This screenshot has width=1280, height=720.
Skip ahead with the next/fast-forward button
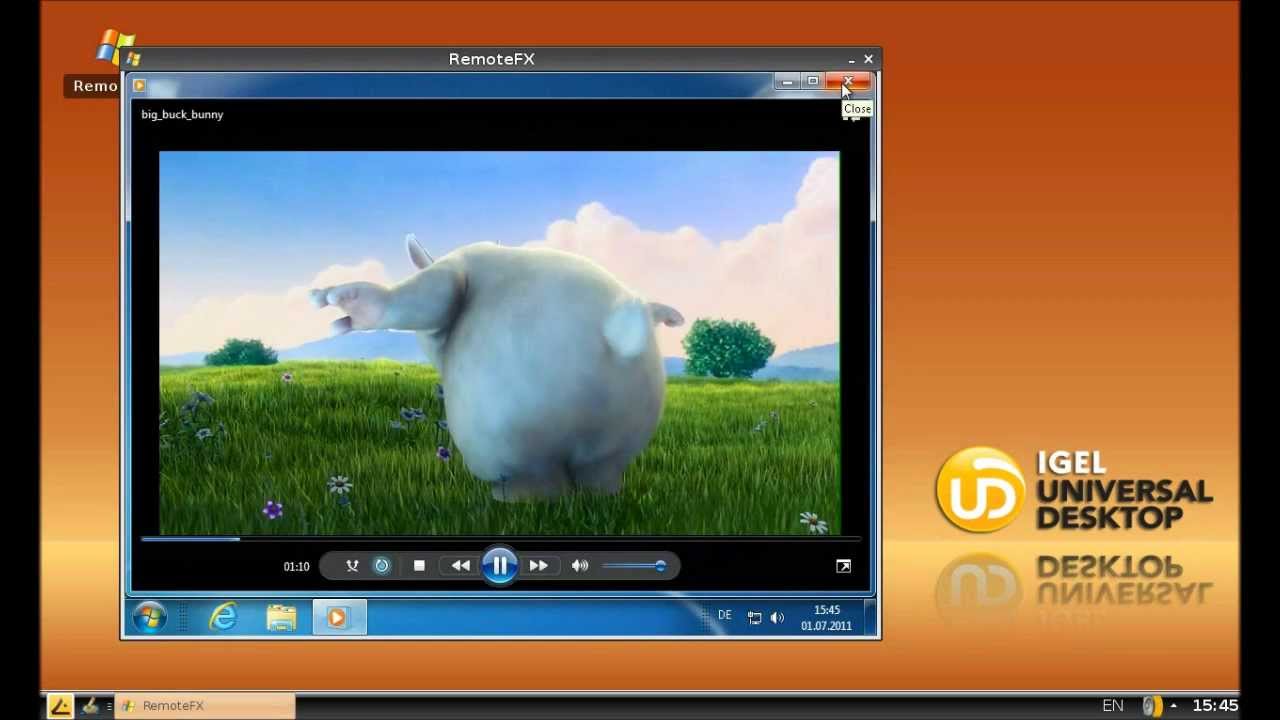pyautogui.click(x=538, y=566)
